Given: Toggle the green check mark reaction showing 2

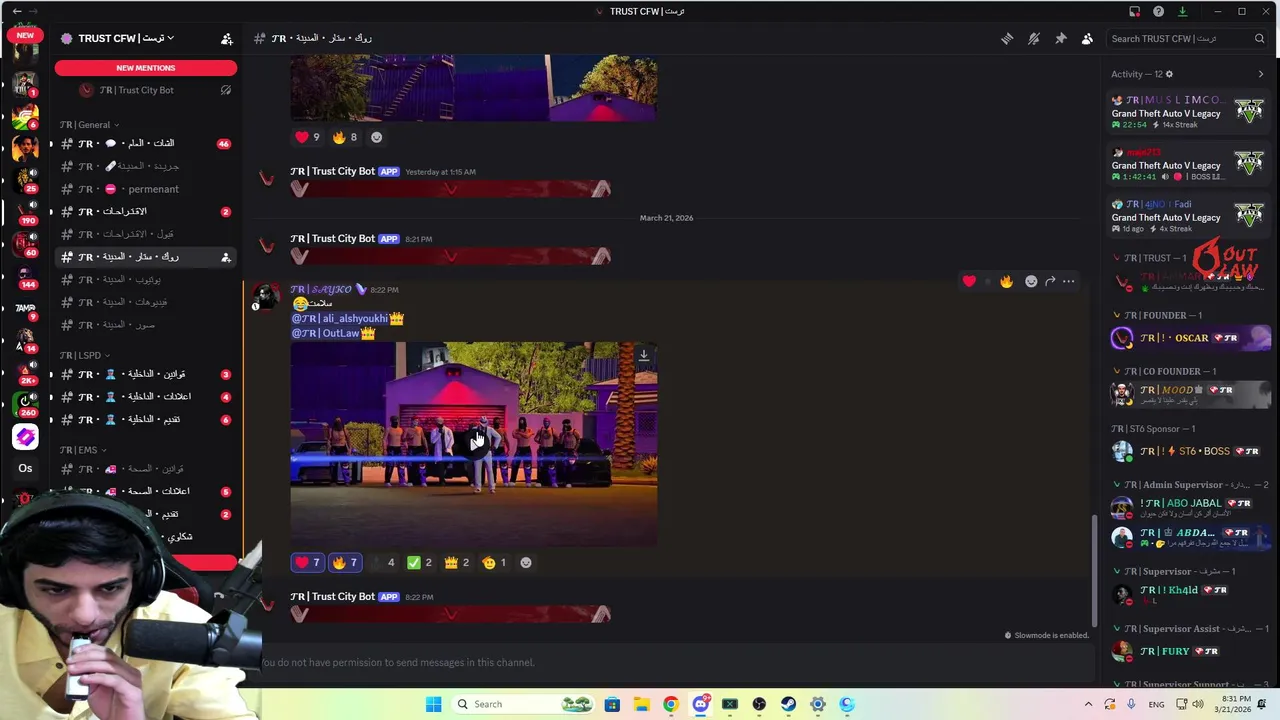Looking at the screenshot, I should pos(419,562).
